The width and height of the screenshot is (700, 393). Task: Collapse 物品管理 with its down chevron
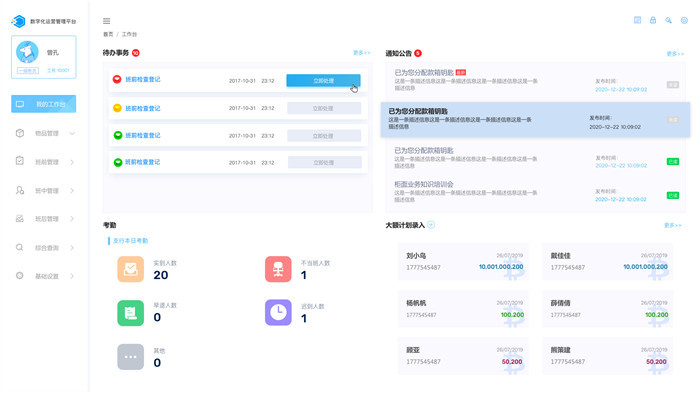tap(72, 133)
